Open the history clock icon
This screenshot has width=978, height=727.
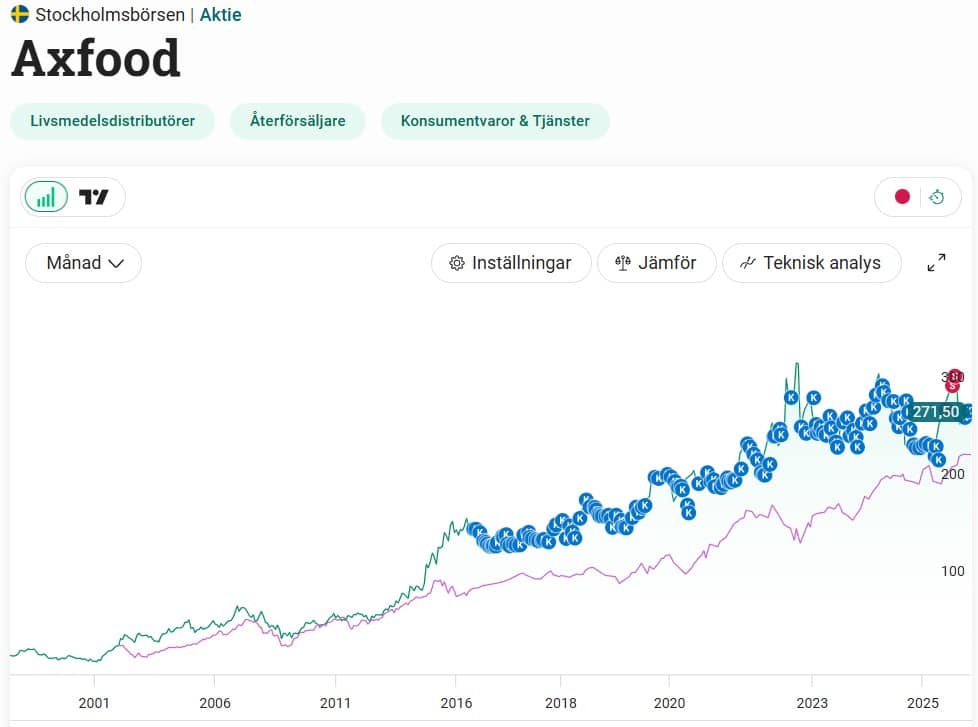tap(936, 197)
